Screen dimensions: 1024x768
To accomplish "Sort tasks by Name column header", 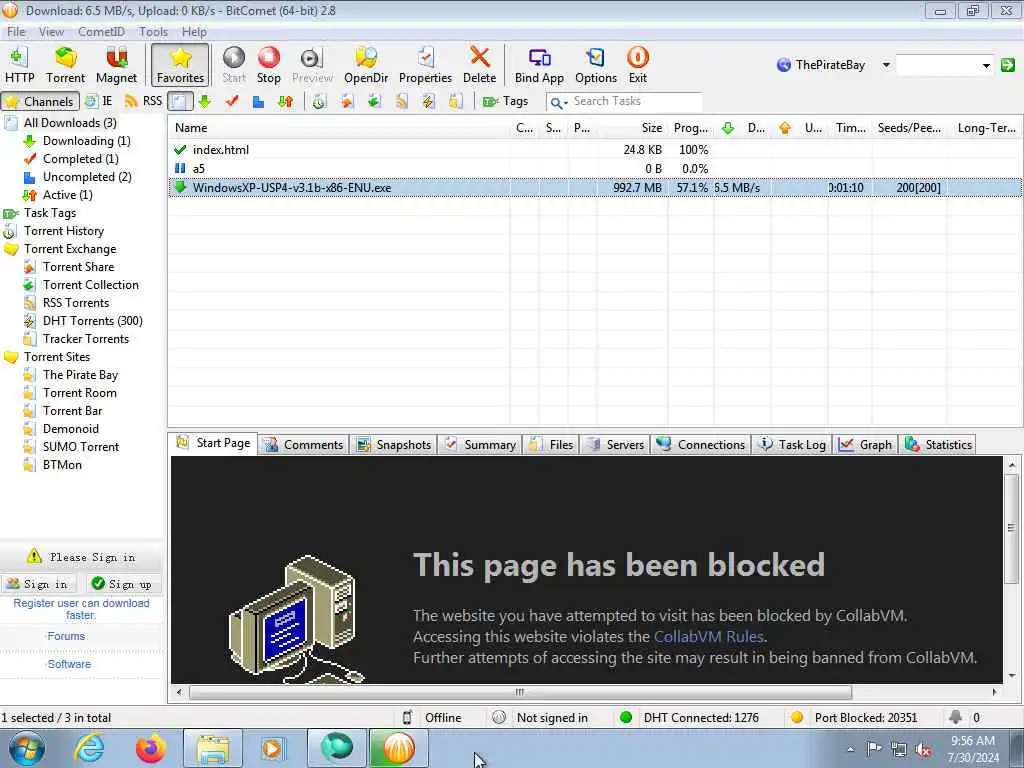I will (339, 128).
